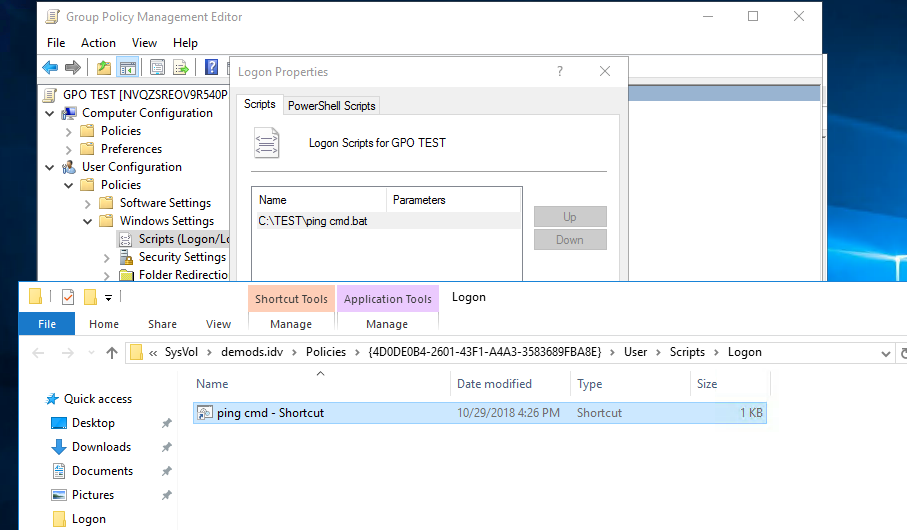Click the Quick access star icon
Screen dimensions: 907x530
click(x=52, y=399)
